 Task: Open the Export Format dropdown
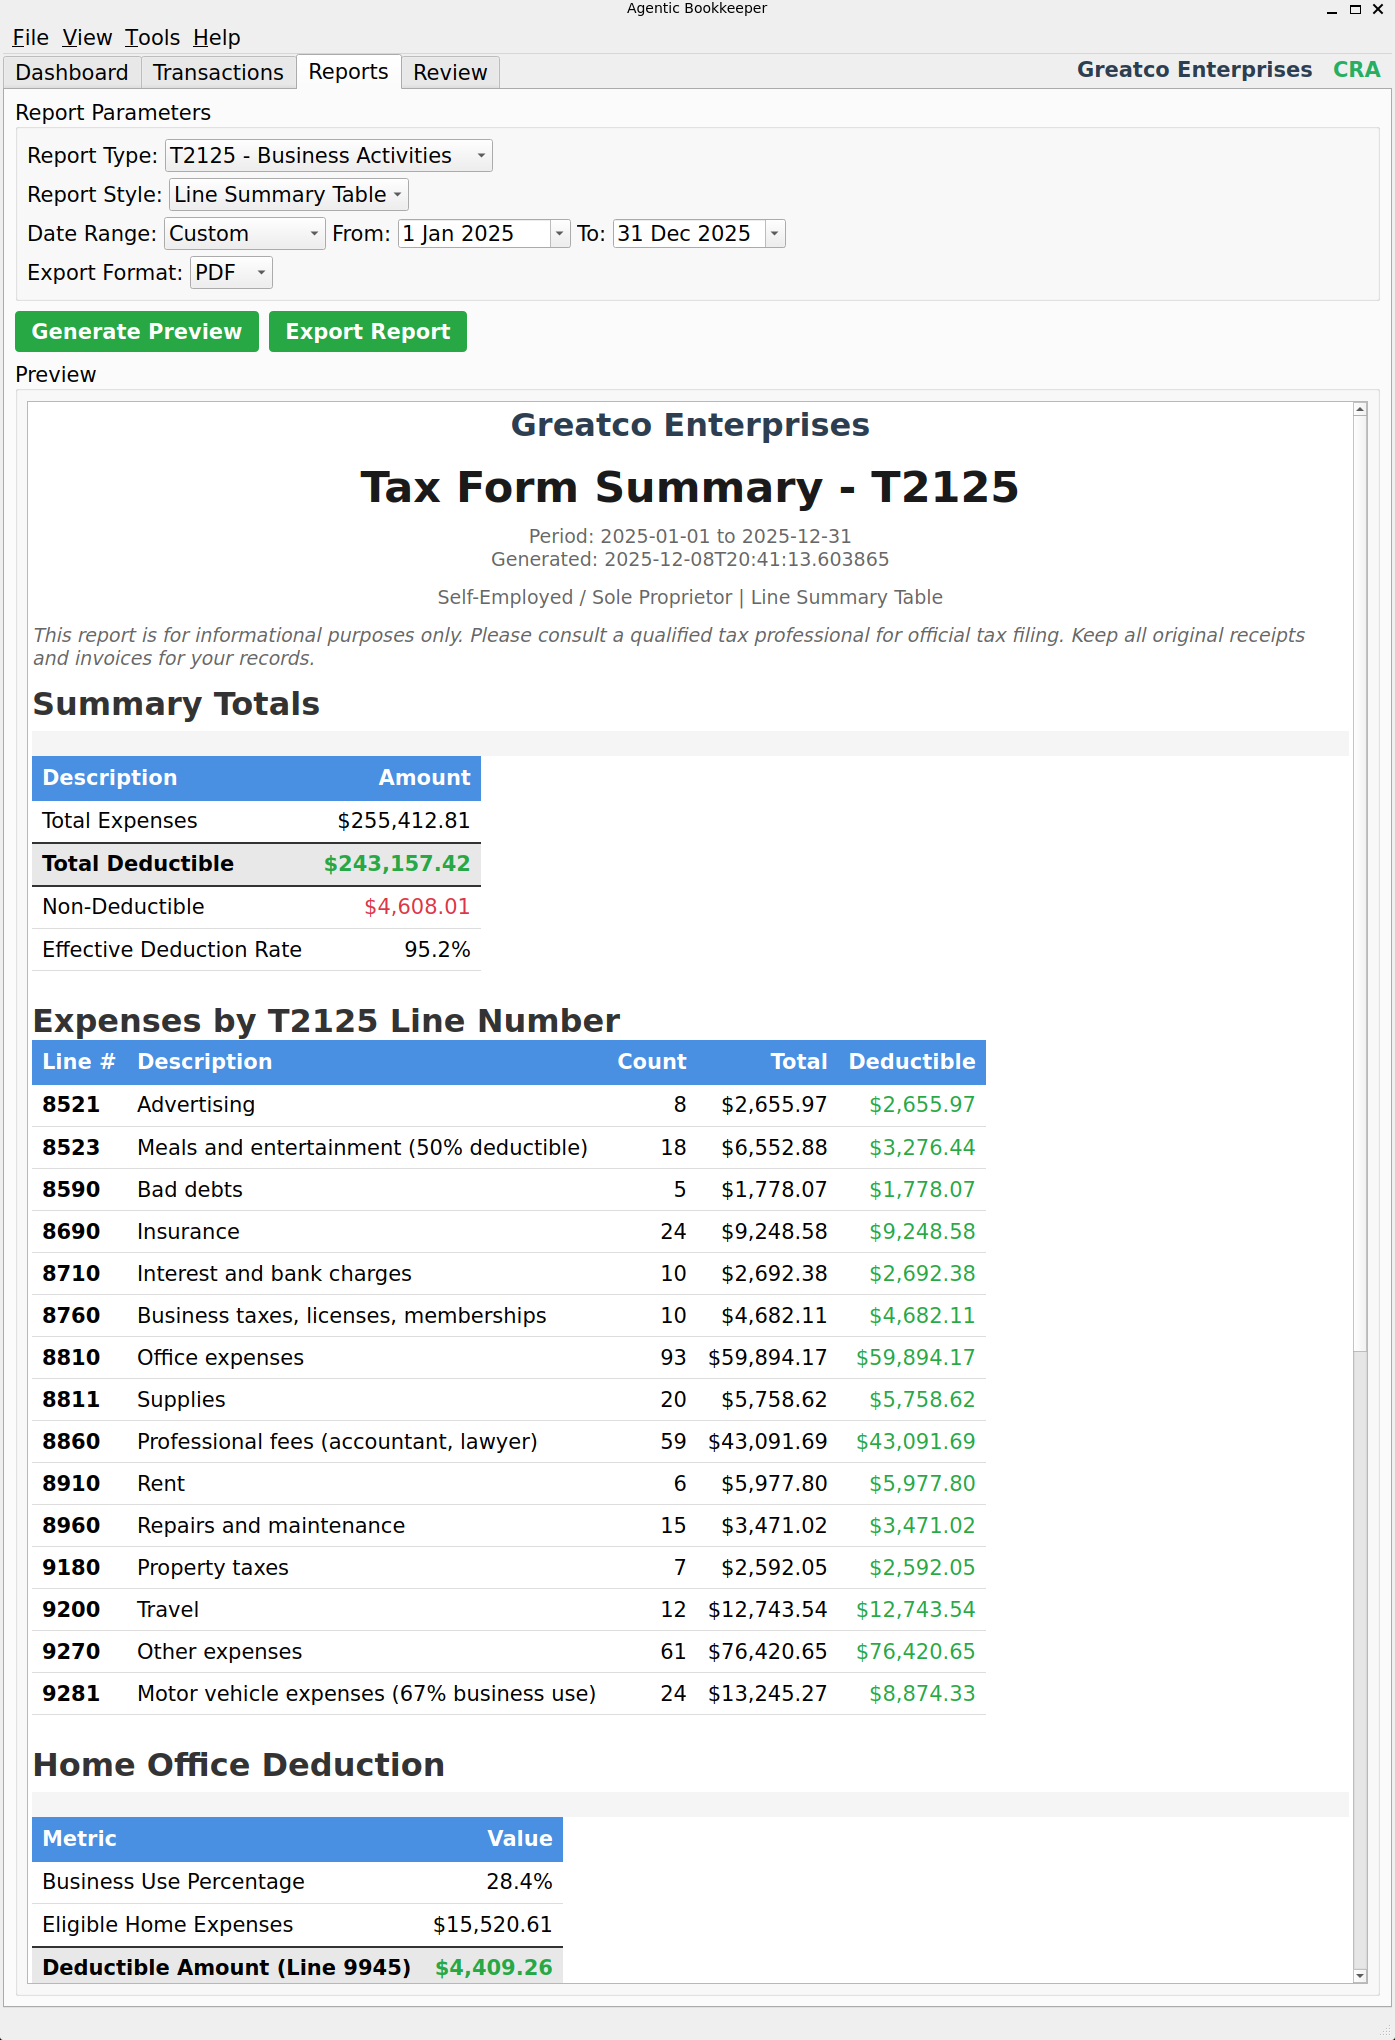(x=231, y=273)
